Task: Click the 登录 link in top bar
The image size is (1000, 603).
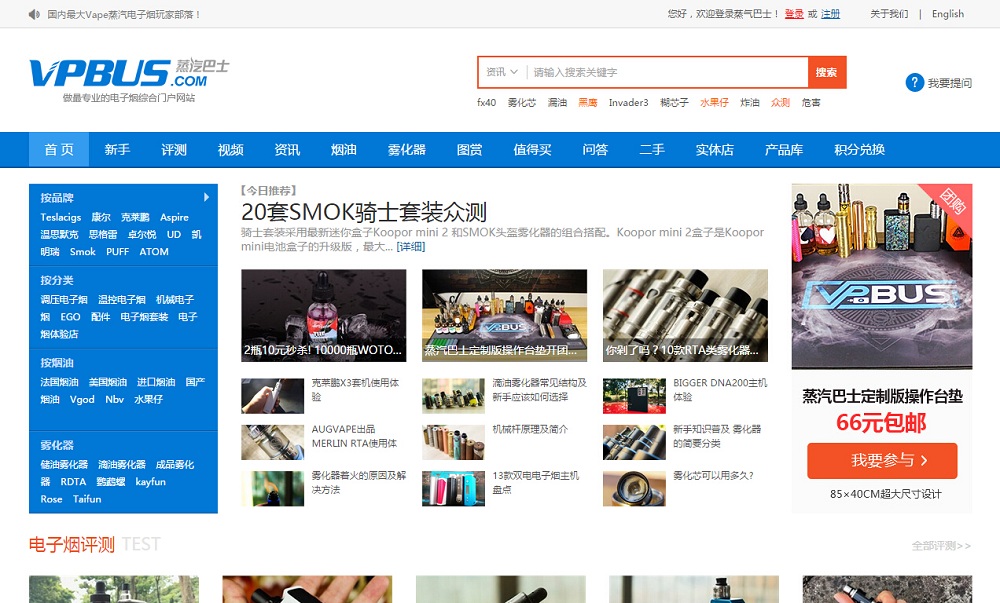Action: point(794,14)
